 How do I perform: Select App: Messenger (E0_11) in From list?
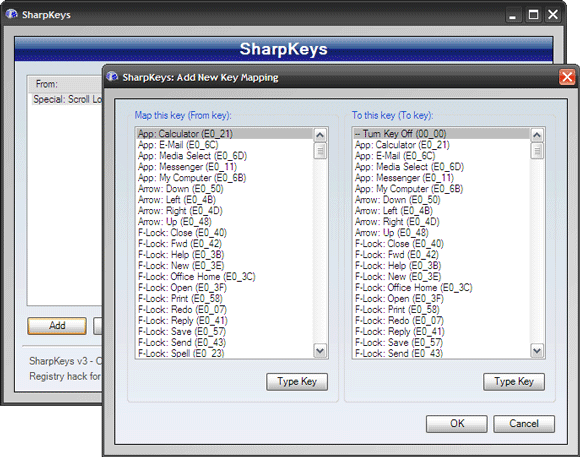225,167
